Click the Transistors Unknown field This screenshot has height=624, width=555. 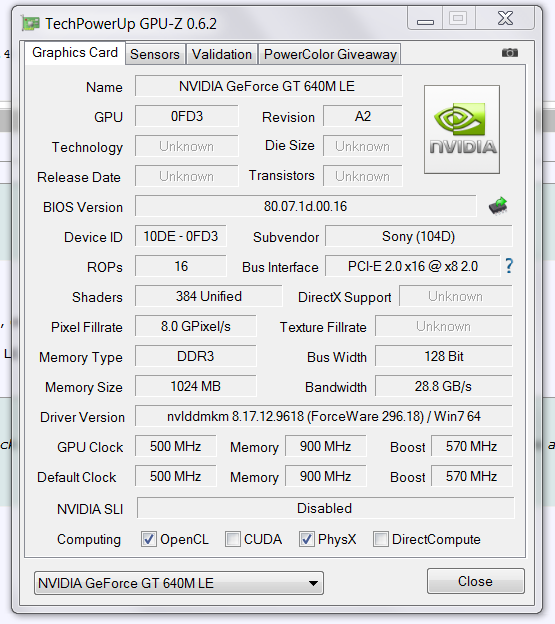(x=363, y=176)
